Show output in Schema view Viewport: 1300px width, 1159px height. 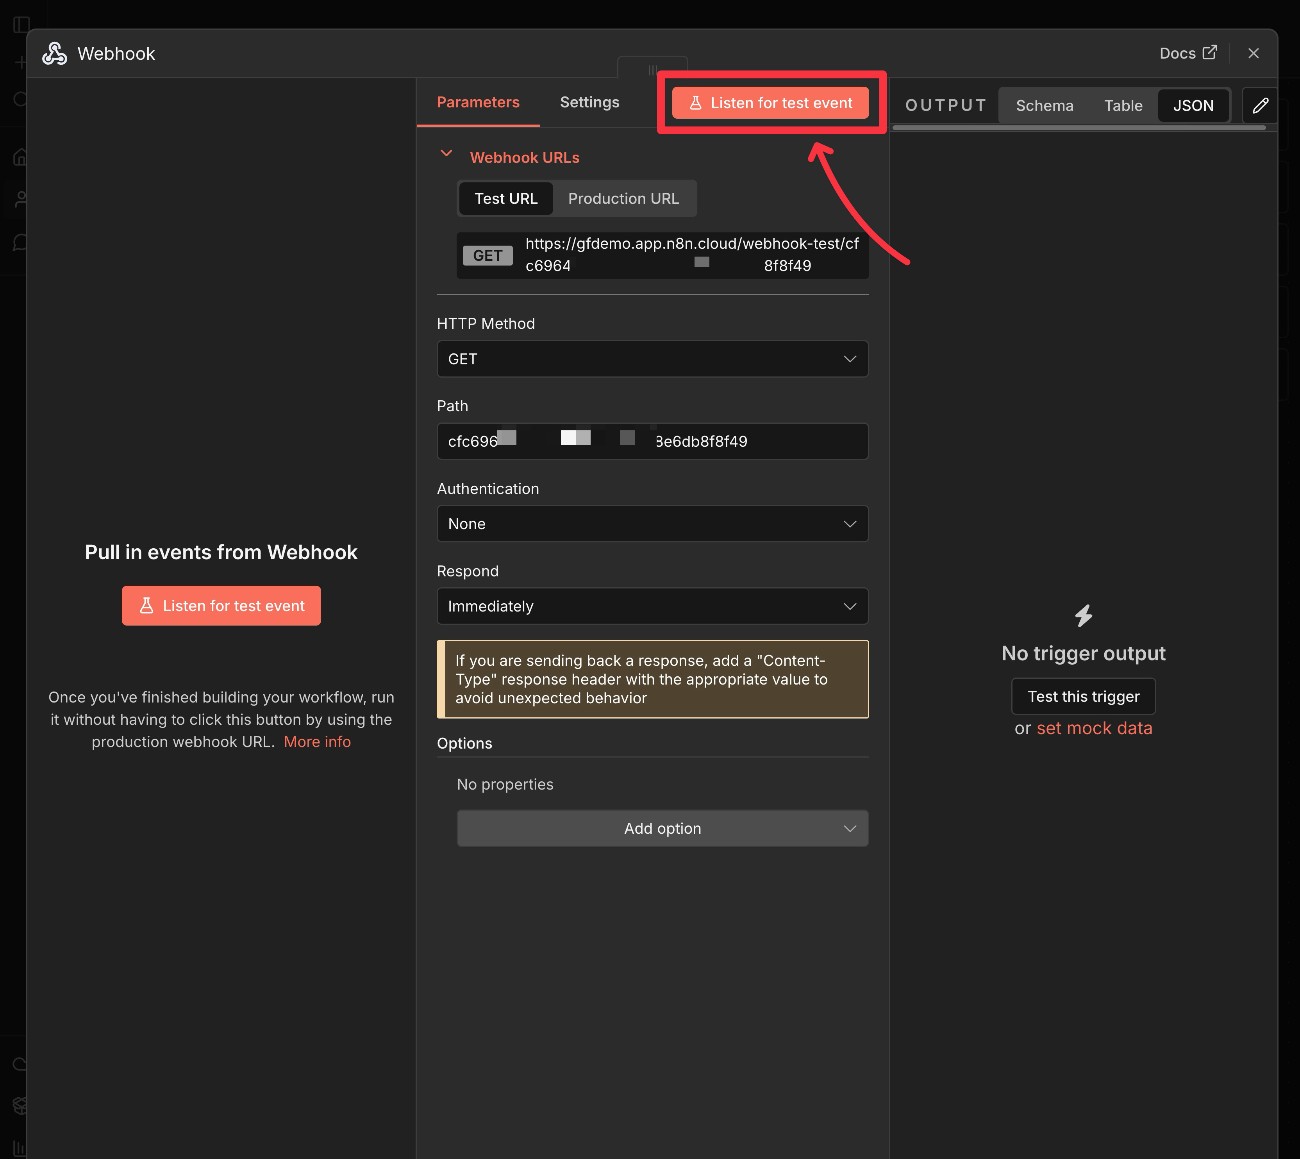coord(1044,106)
